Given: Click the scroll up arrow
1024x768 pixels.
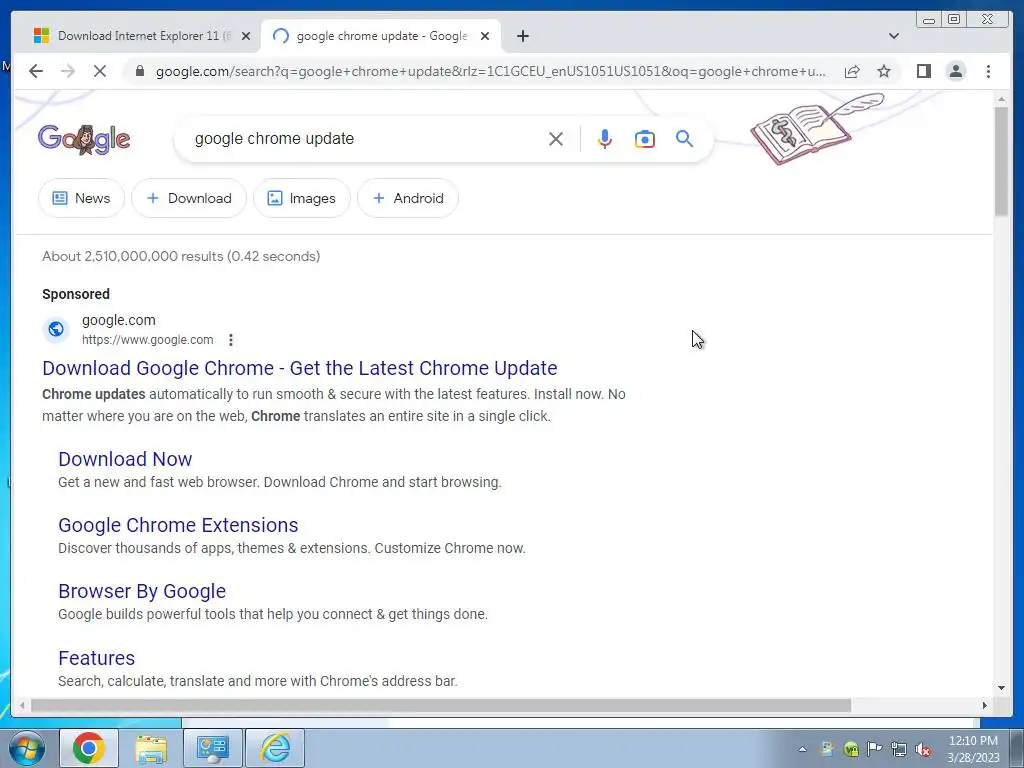Looking at the screenshot, I should [x=1001, y=99].
